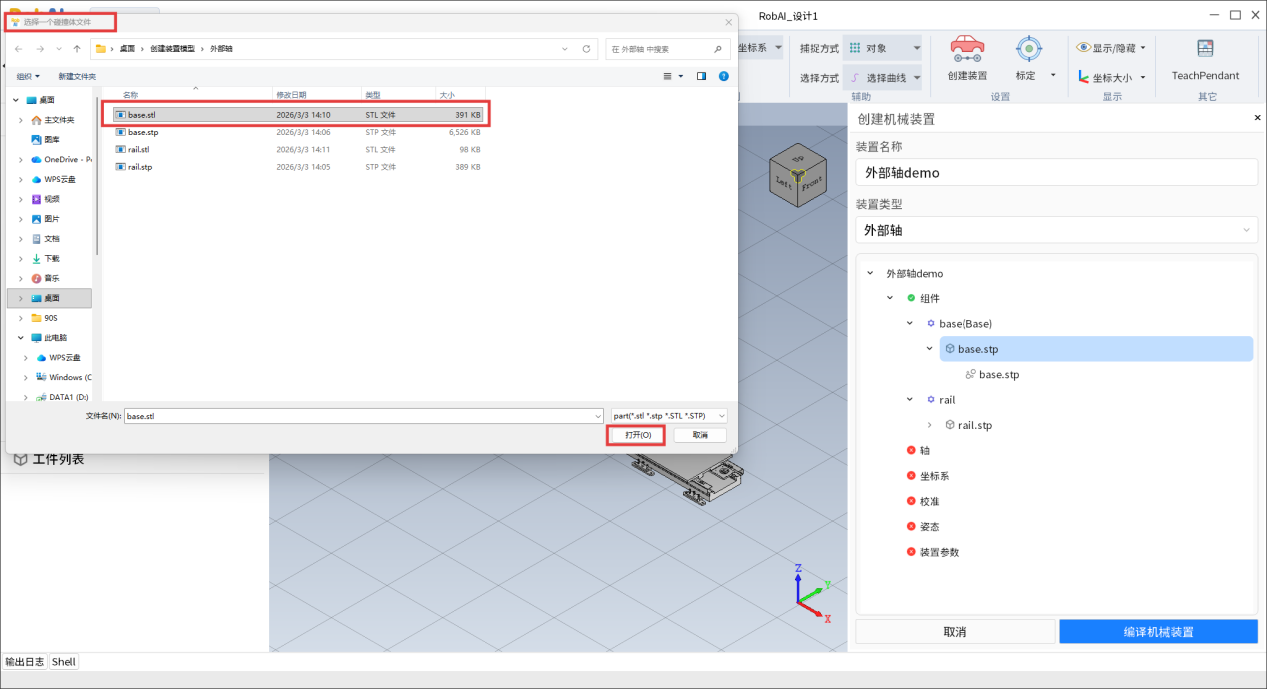Select OneDrive in the sidebar
1267x689 pixels.
click(x=61, y=159)
